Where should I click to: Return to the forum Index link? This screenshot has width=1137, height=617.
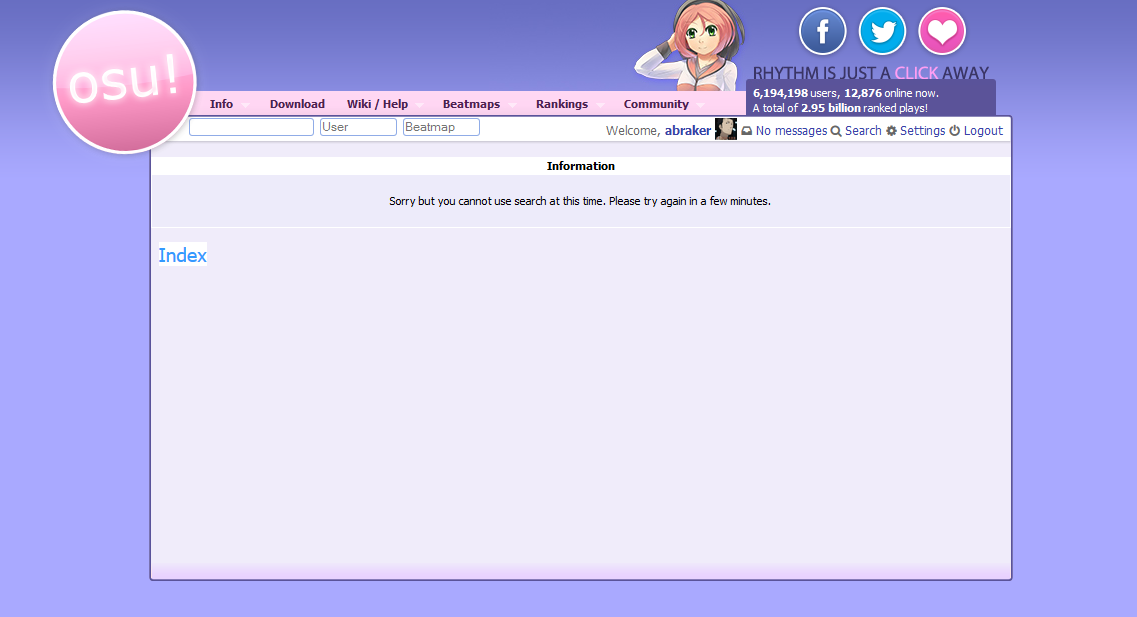[x=183, y=255]
